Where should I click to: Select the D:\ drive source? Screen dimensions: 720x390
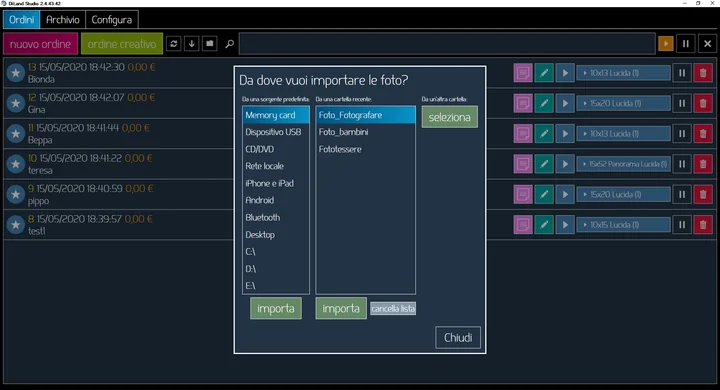click(276, 269)
